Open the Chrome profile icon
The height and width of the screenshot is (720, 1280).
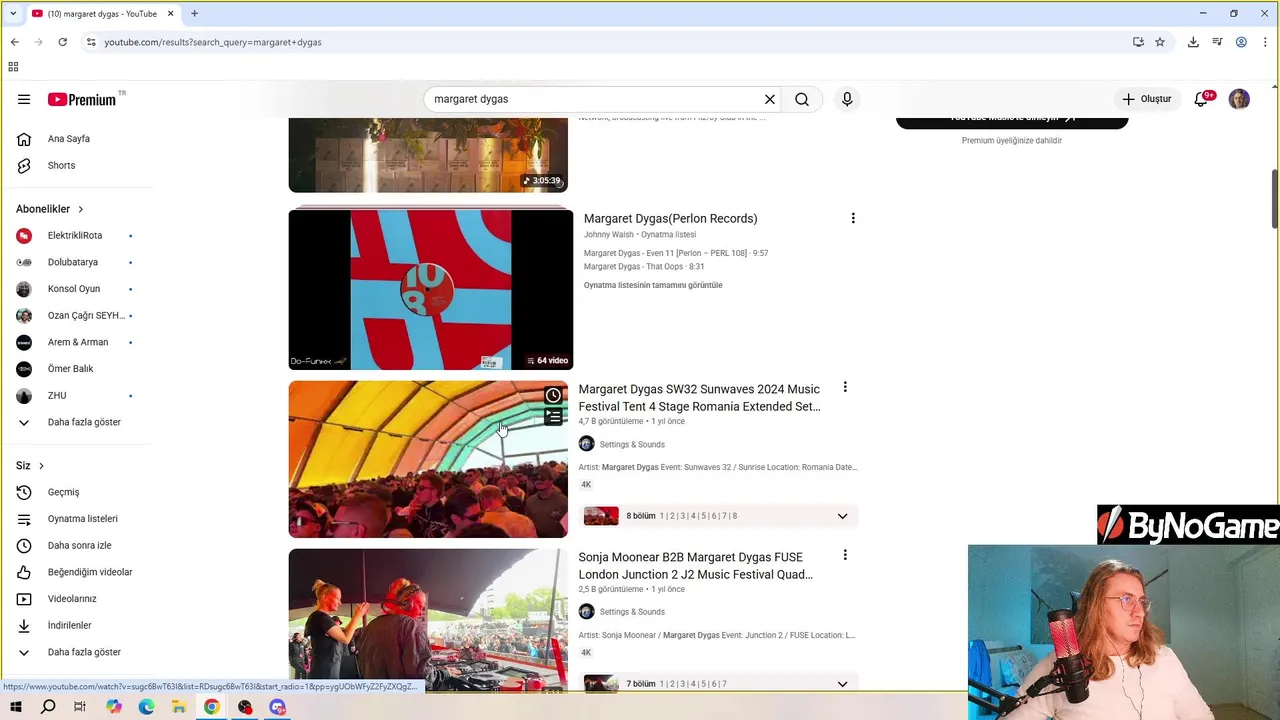1241,42
